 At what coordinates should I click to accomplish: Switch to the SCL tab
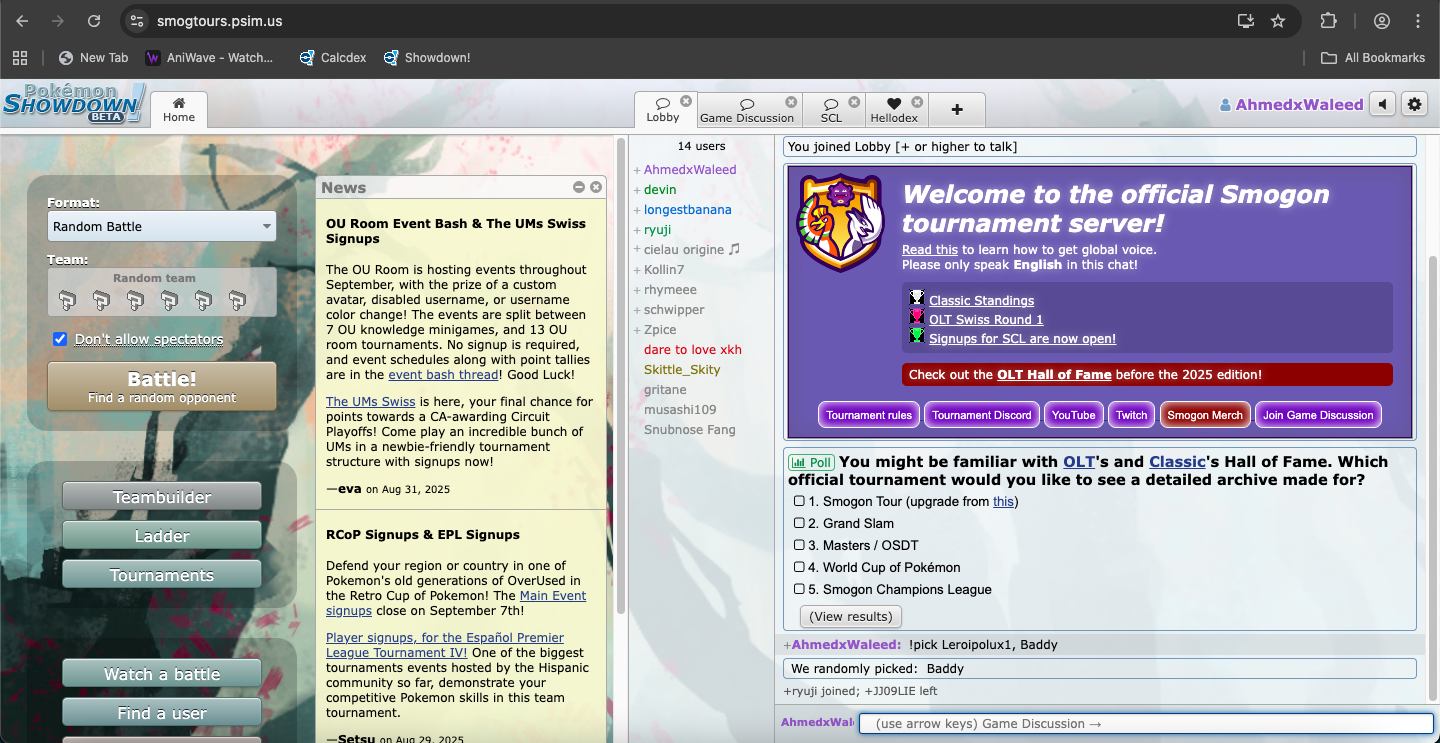click(832, 110)
